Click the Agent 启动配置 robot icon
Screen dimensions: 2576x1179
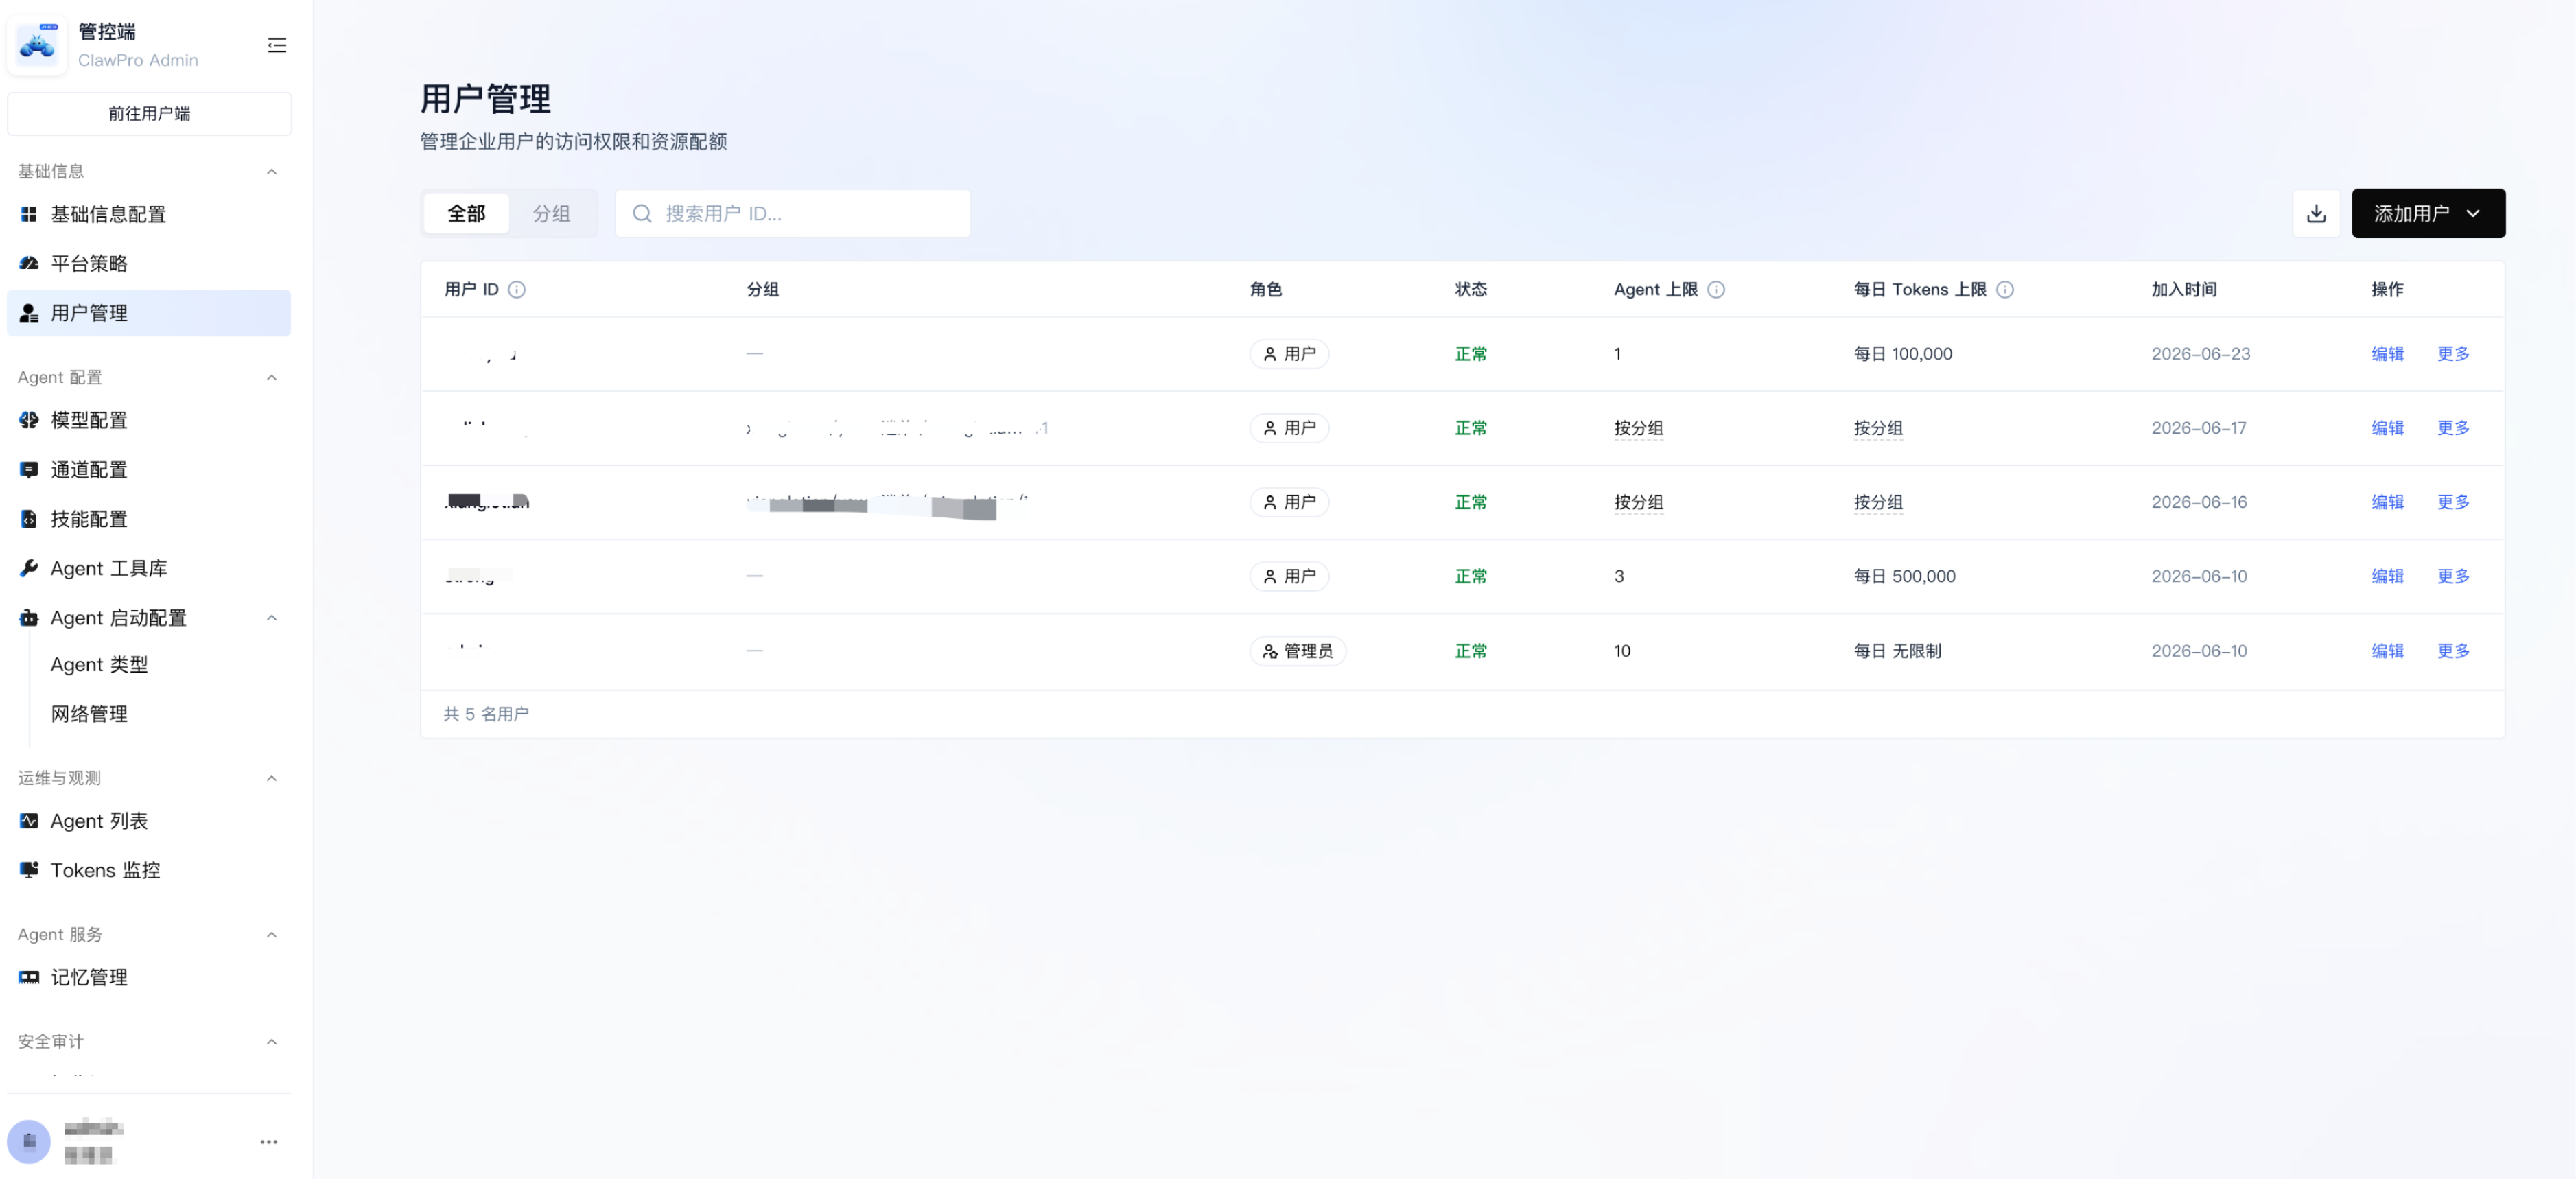[x=29, y=618]
